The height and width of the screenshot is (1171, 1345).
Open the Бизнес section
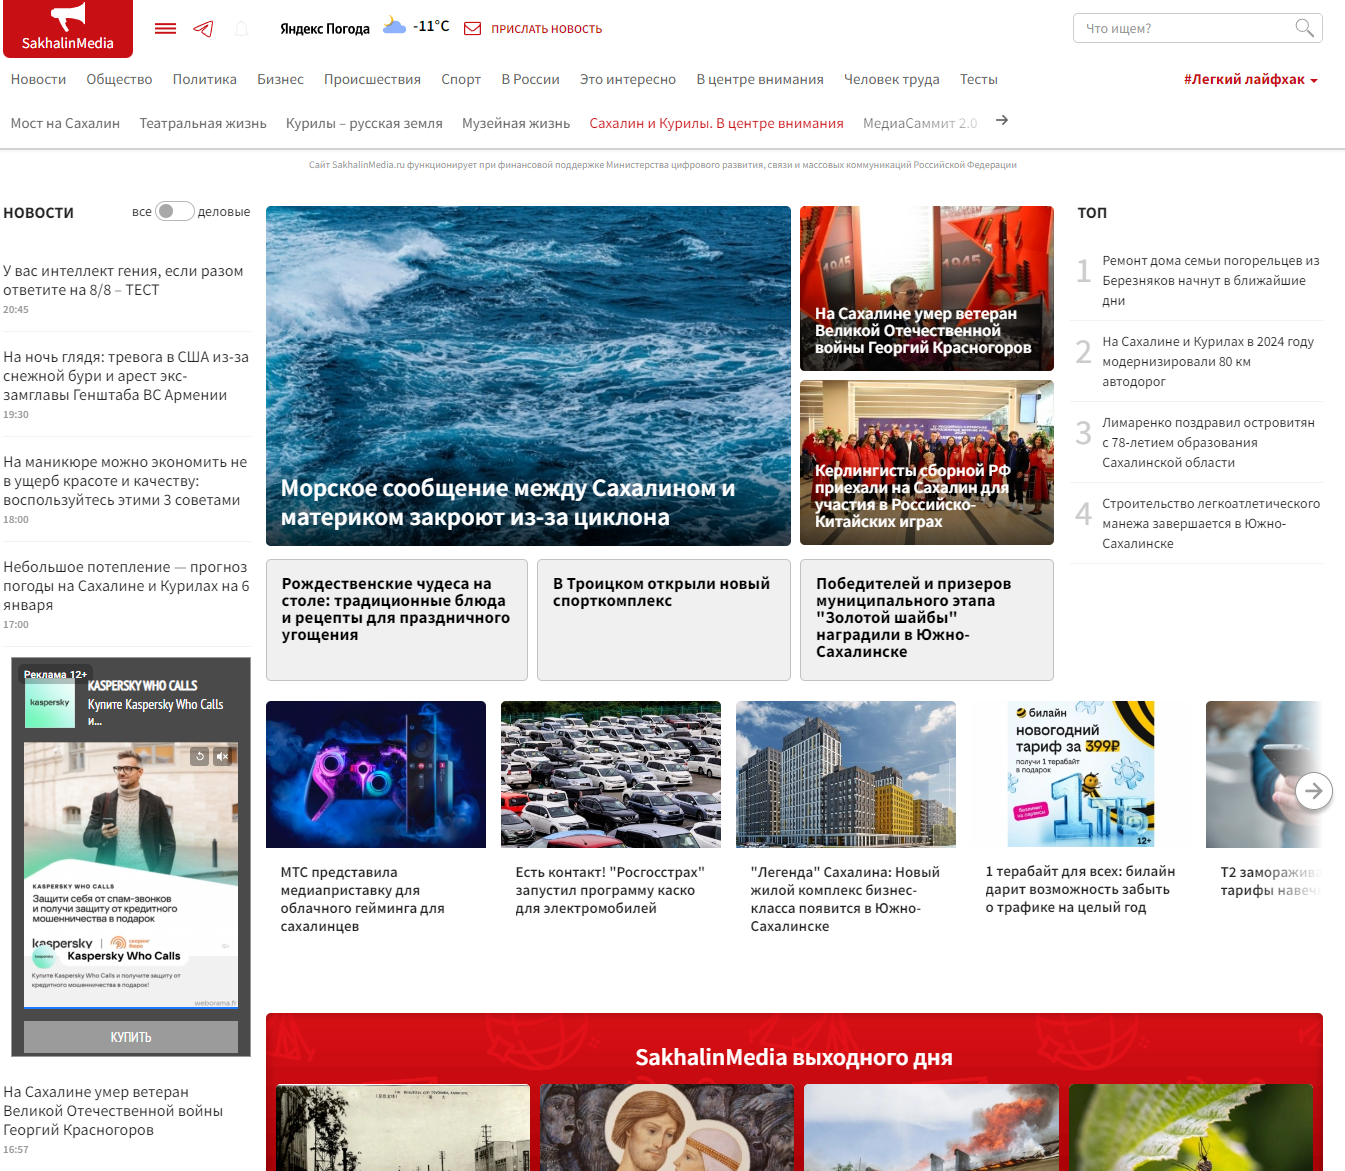click(x=280, y=80)
